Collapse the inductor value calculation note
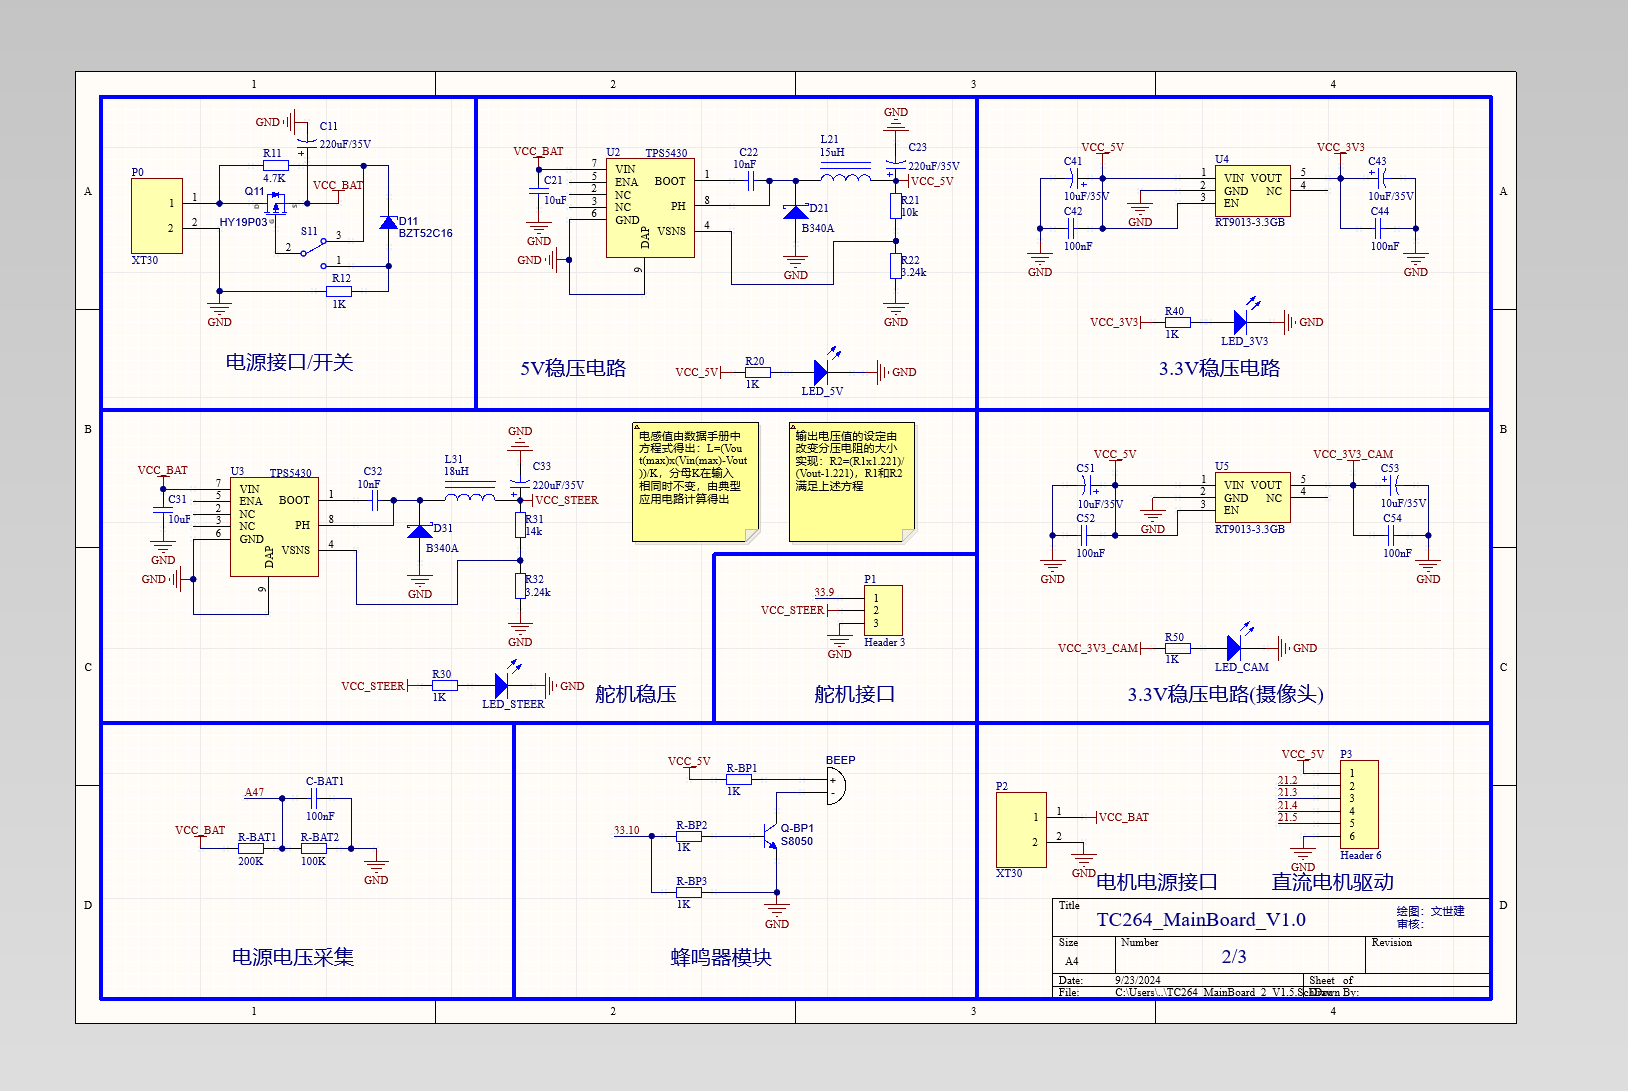The width and height of the screenshot is (1628, 1091). 639,426
